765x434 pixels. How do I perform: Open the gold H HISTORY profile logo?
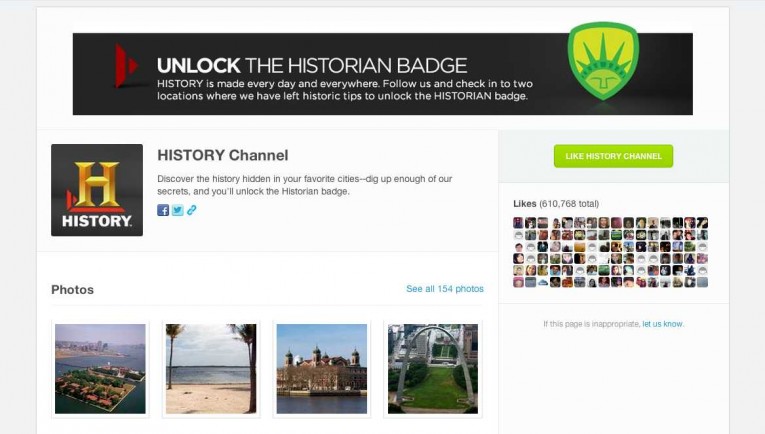(x=97, y=190)
